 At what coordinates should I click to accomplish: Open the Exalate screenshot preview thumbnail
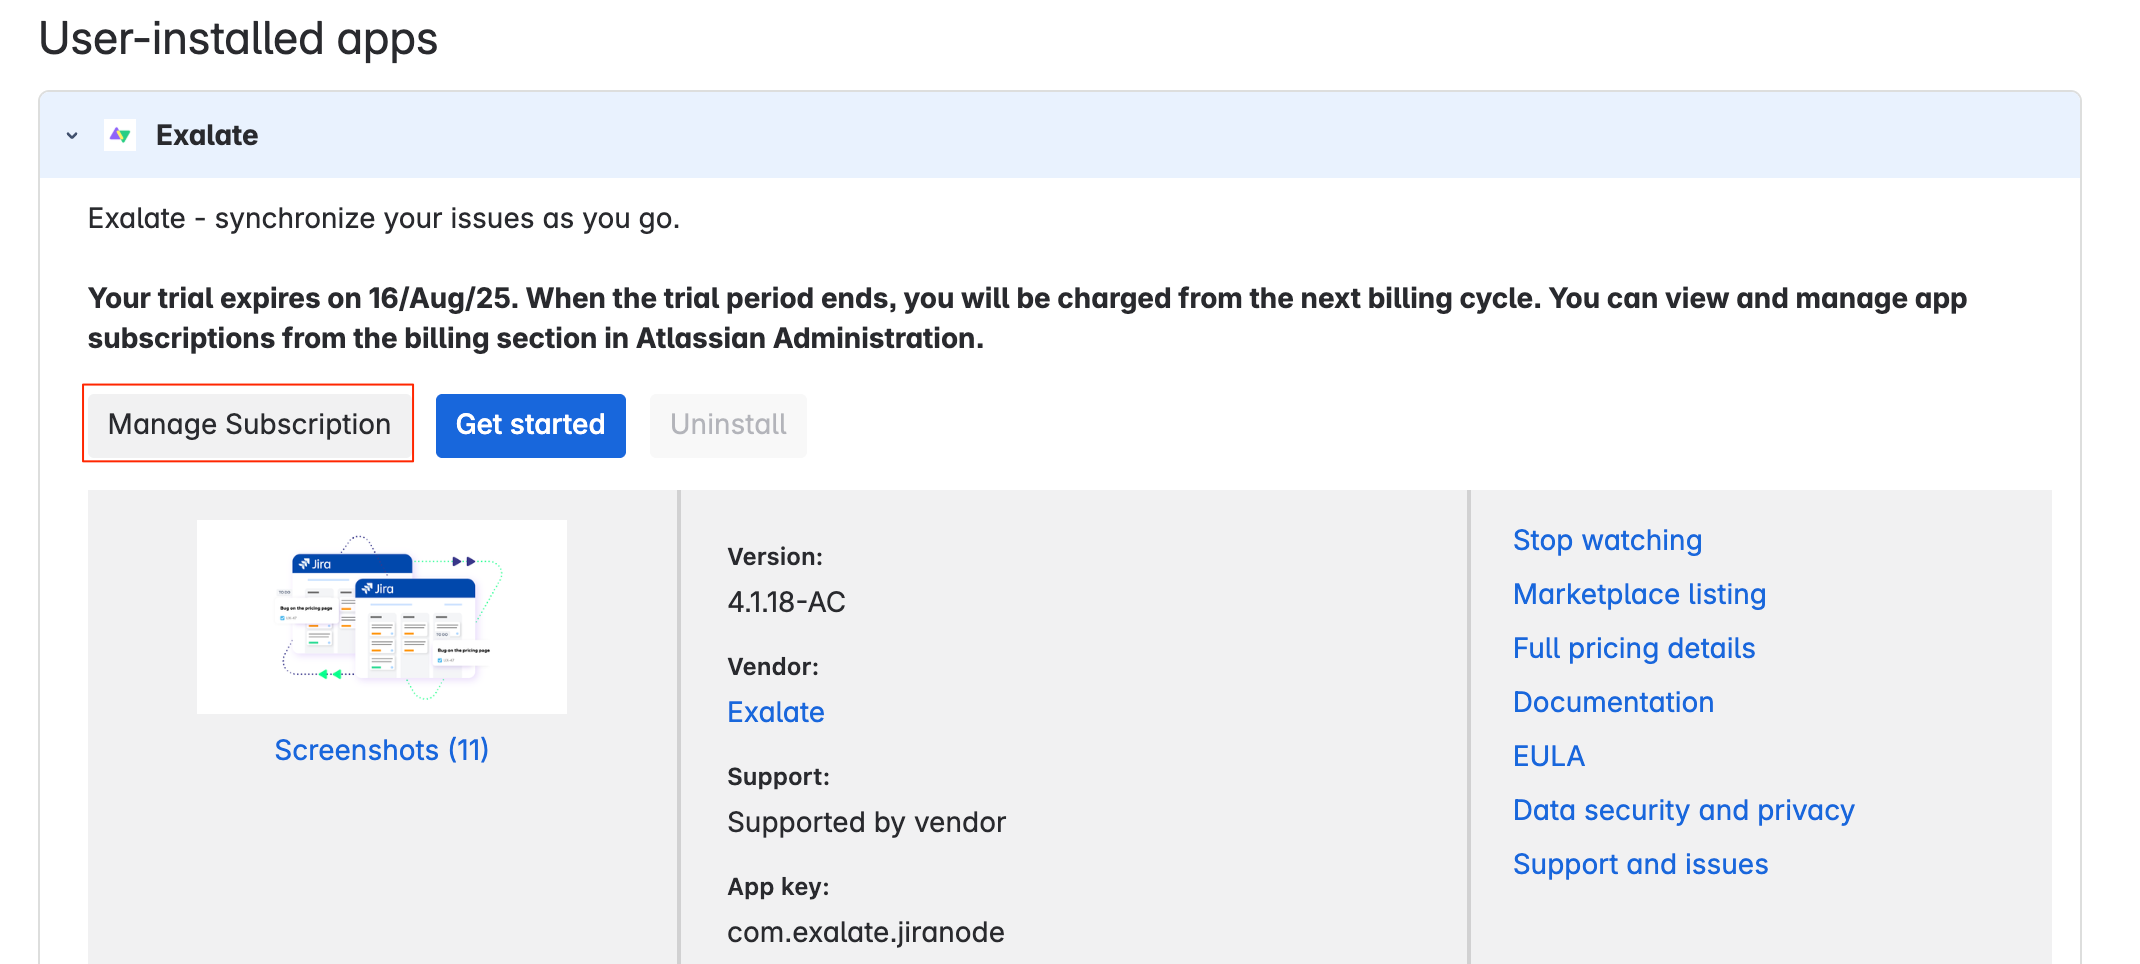[382, 616]
